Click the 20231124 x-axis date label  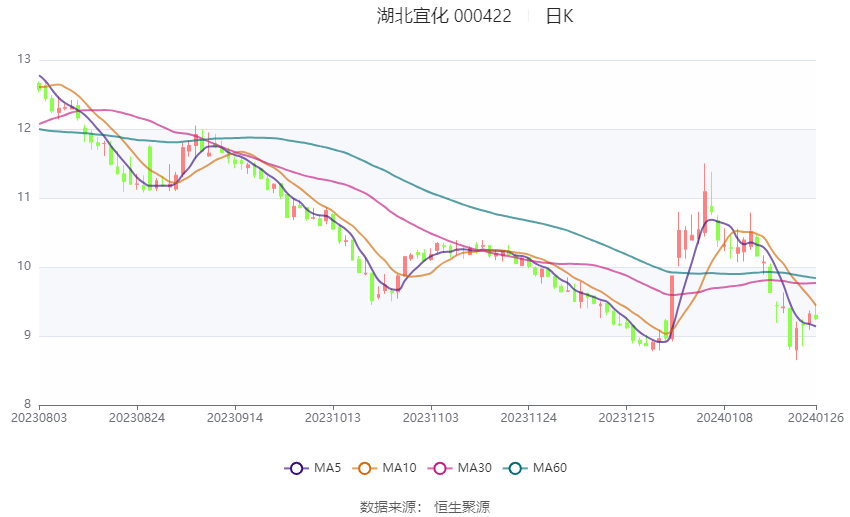529,418
